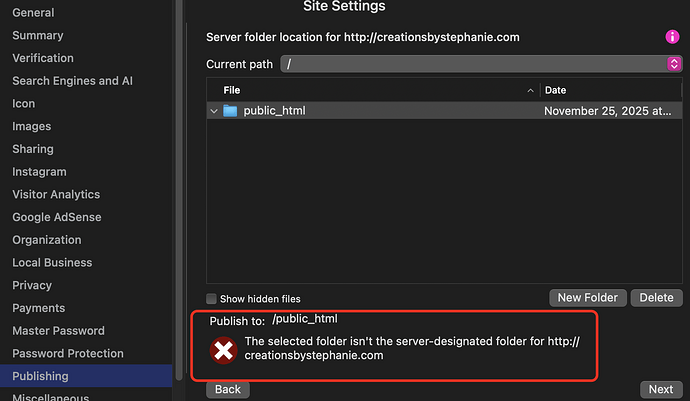Open Password Protection settings

(x=68, y=353)
